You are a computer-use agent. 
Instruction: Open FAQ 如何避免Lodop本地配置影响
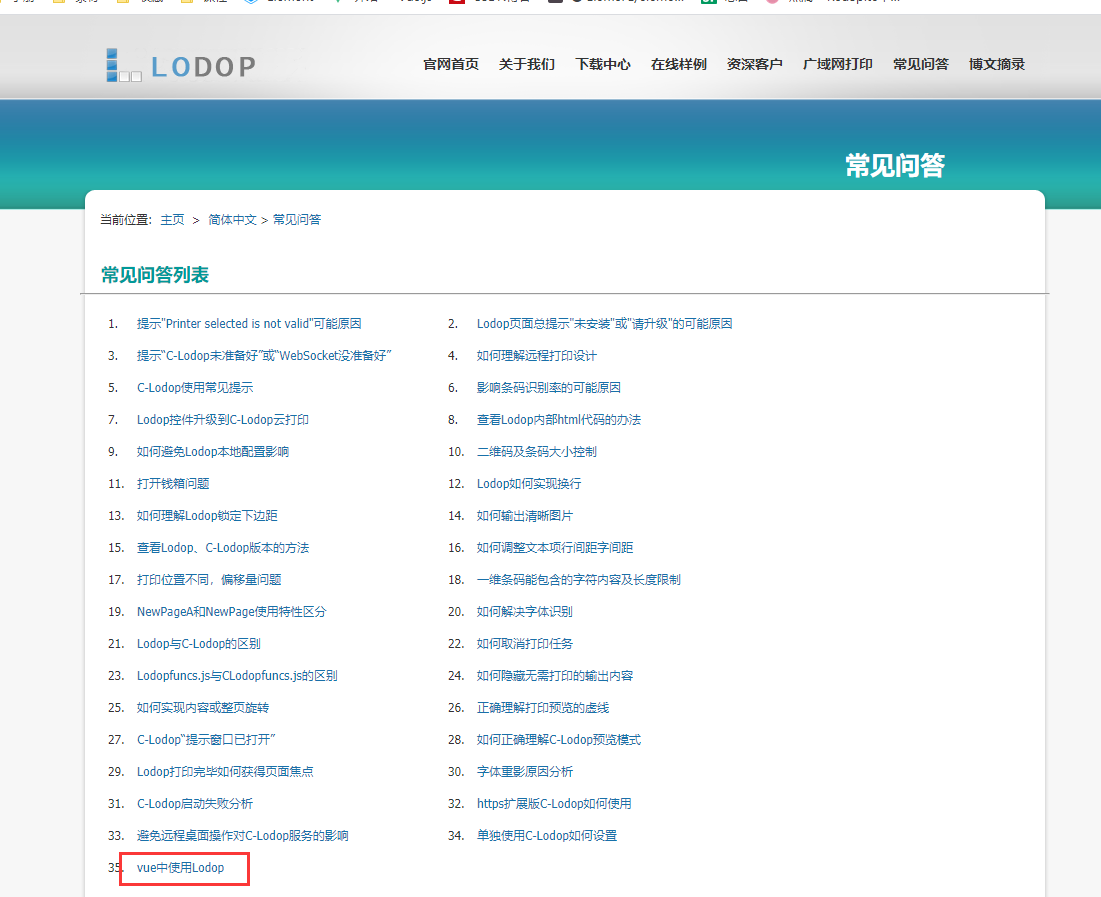pyautogui.click(x=213, y=452)
